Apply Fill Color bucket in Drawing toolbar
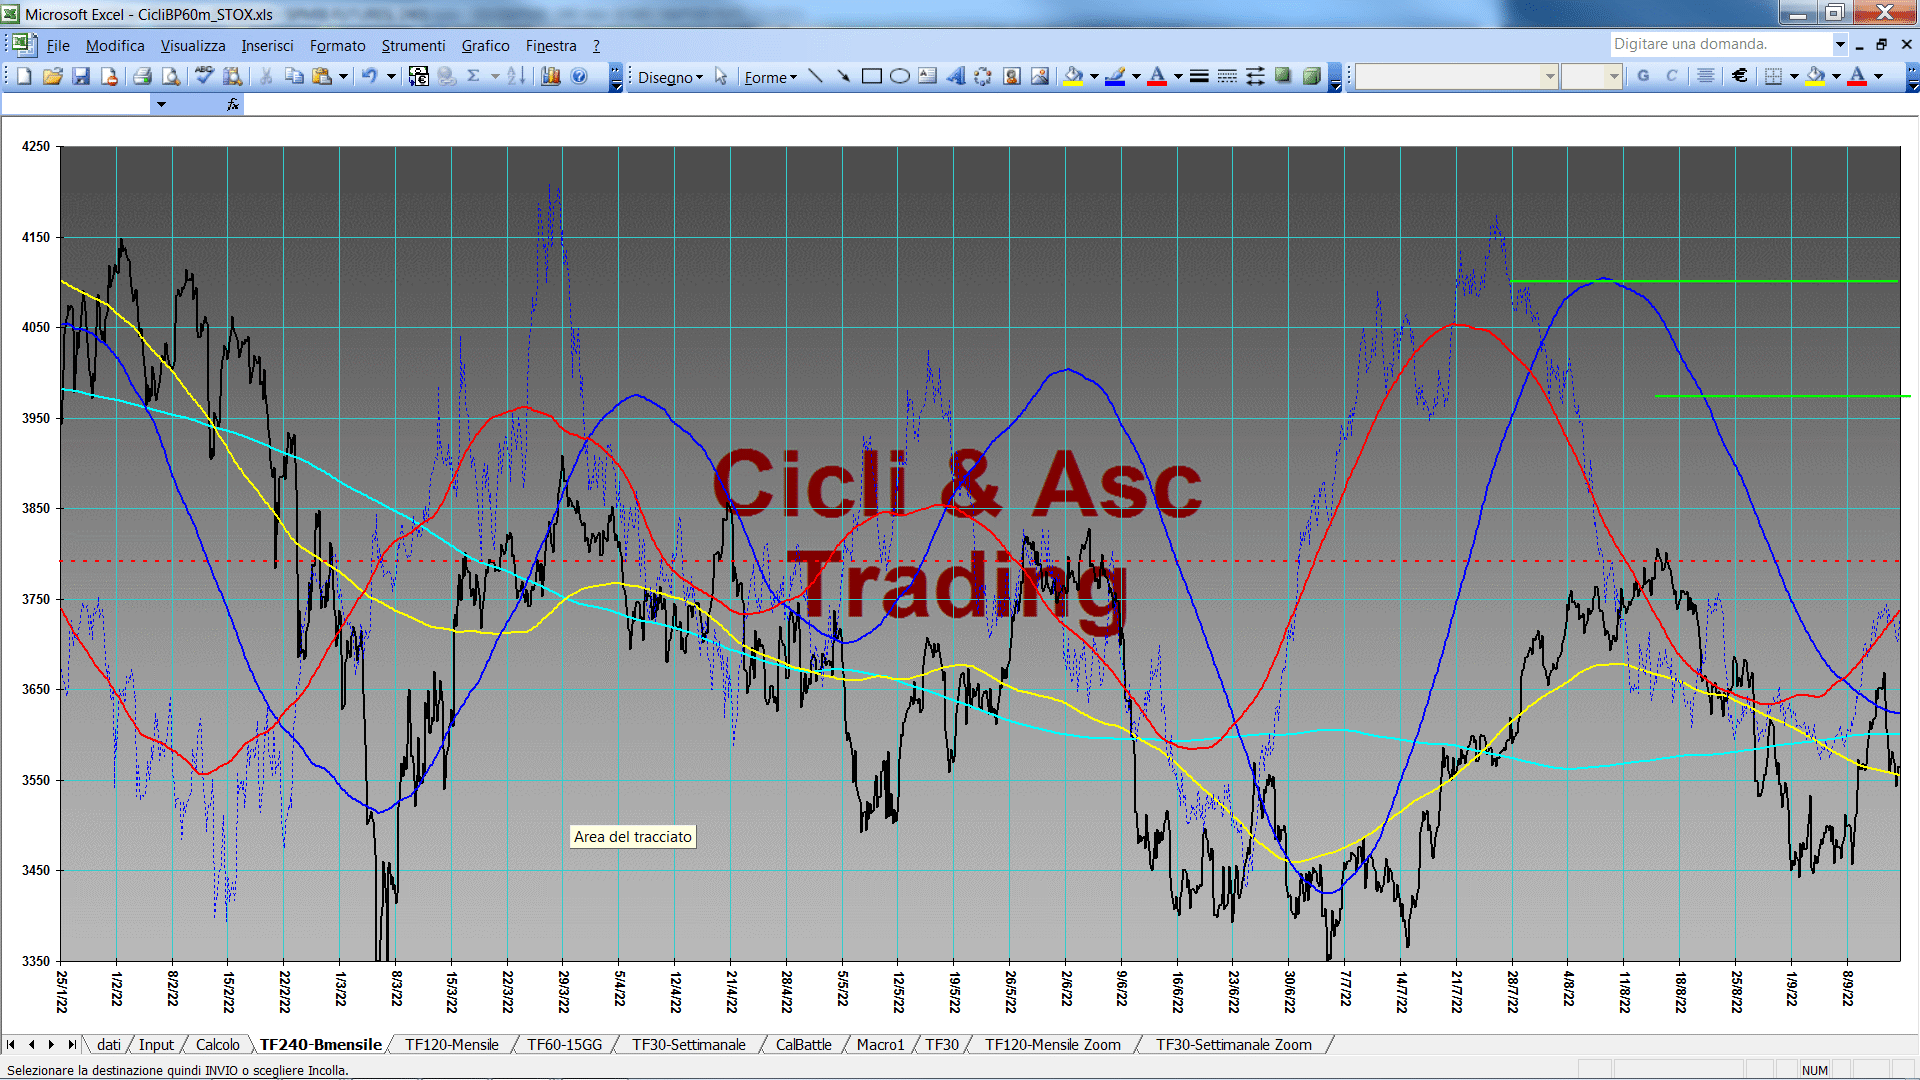The width and height of the screenshot is (1920, 1080). tap(1073, 76)
